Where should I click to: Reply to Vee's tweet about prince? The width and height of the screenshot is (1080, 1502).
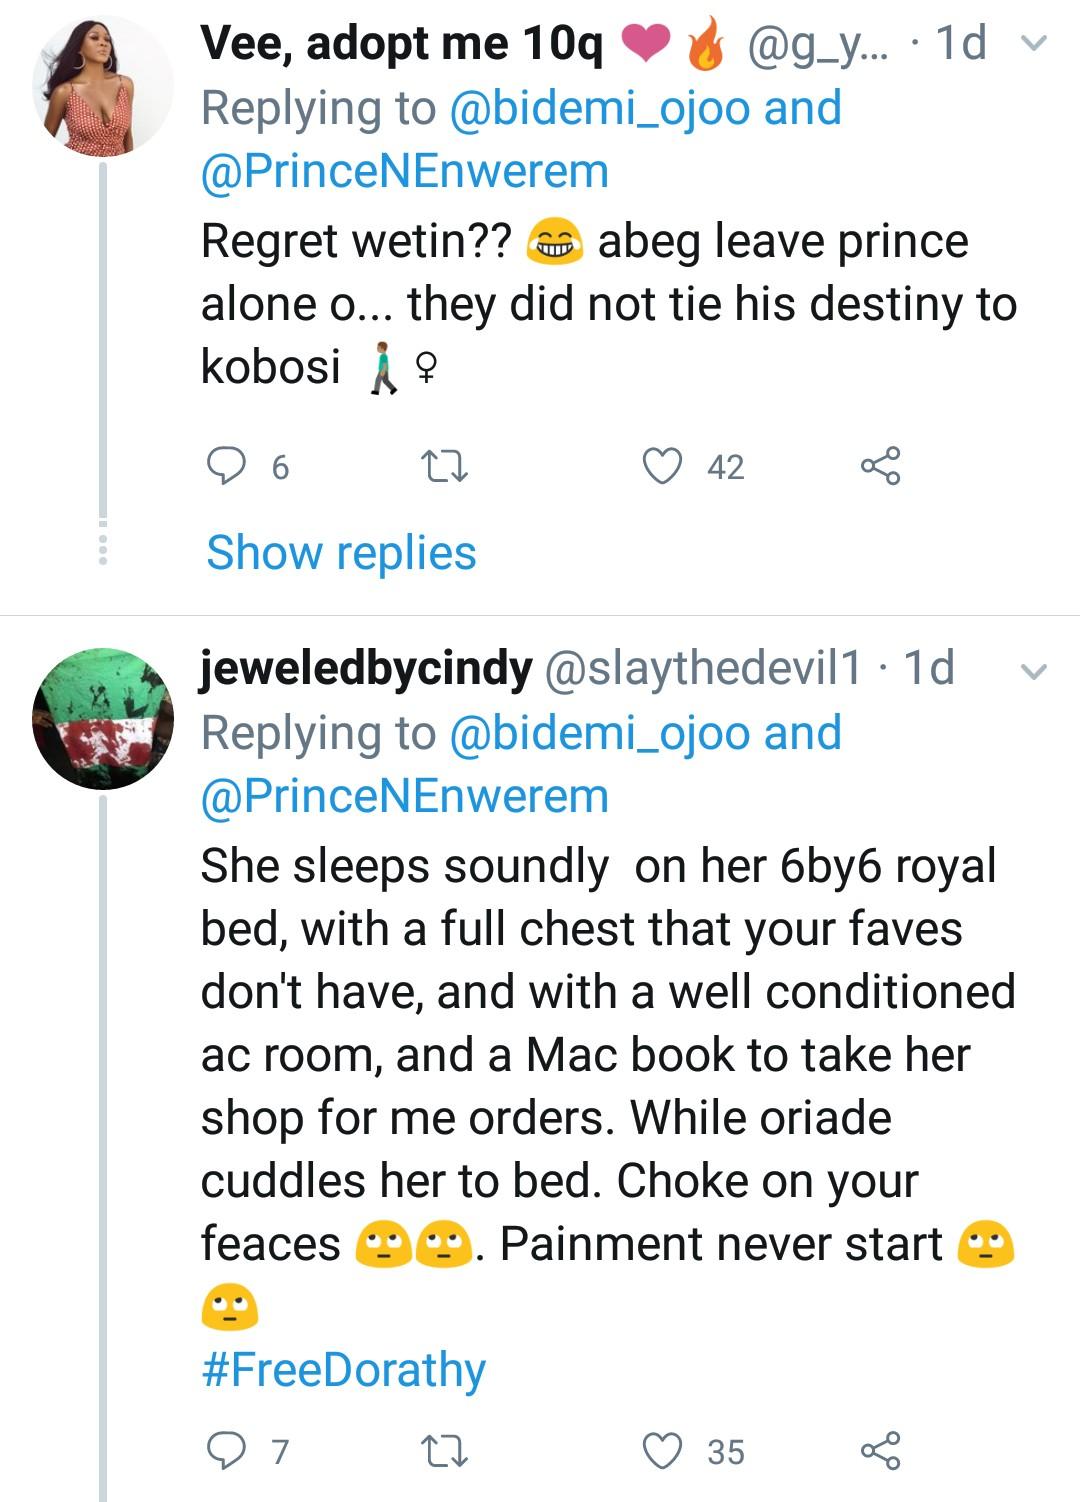coord(226,466)
